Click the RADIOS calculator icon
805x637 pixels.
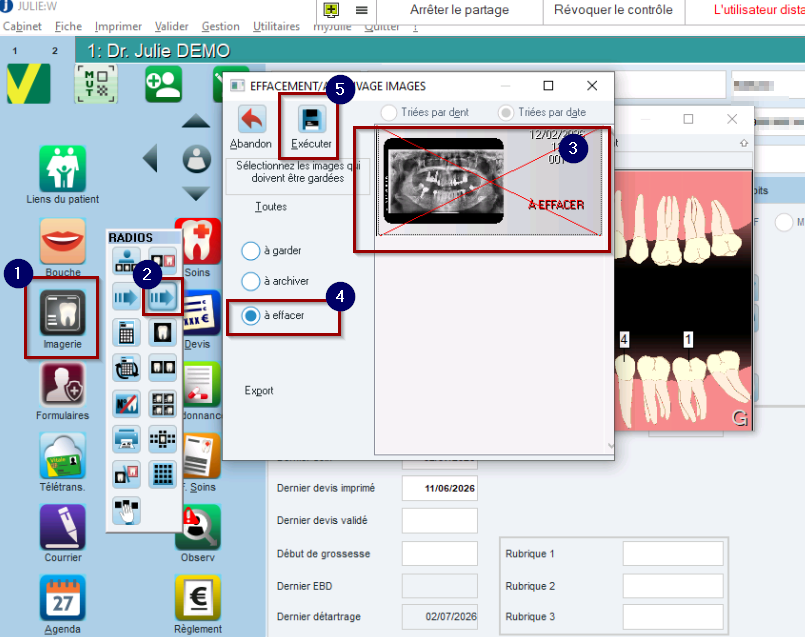(126, 333)
